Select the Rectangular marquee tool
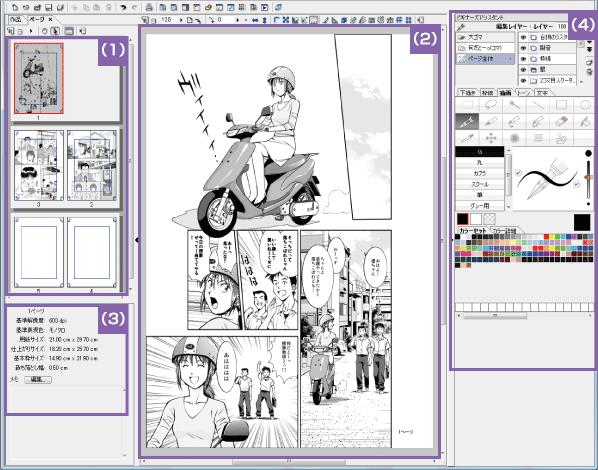The width and height of the screenshot is (598, 470). coord(467,105)
